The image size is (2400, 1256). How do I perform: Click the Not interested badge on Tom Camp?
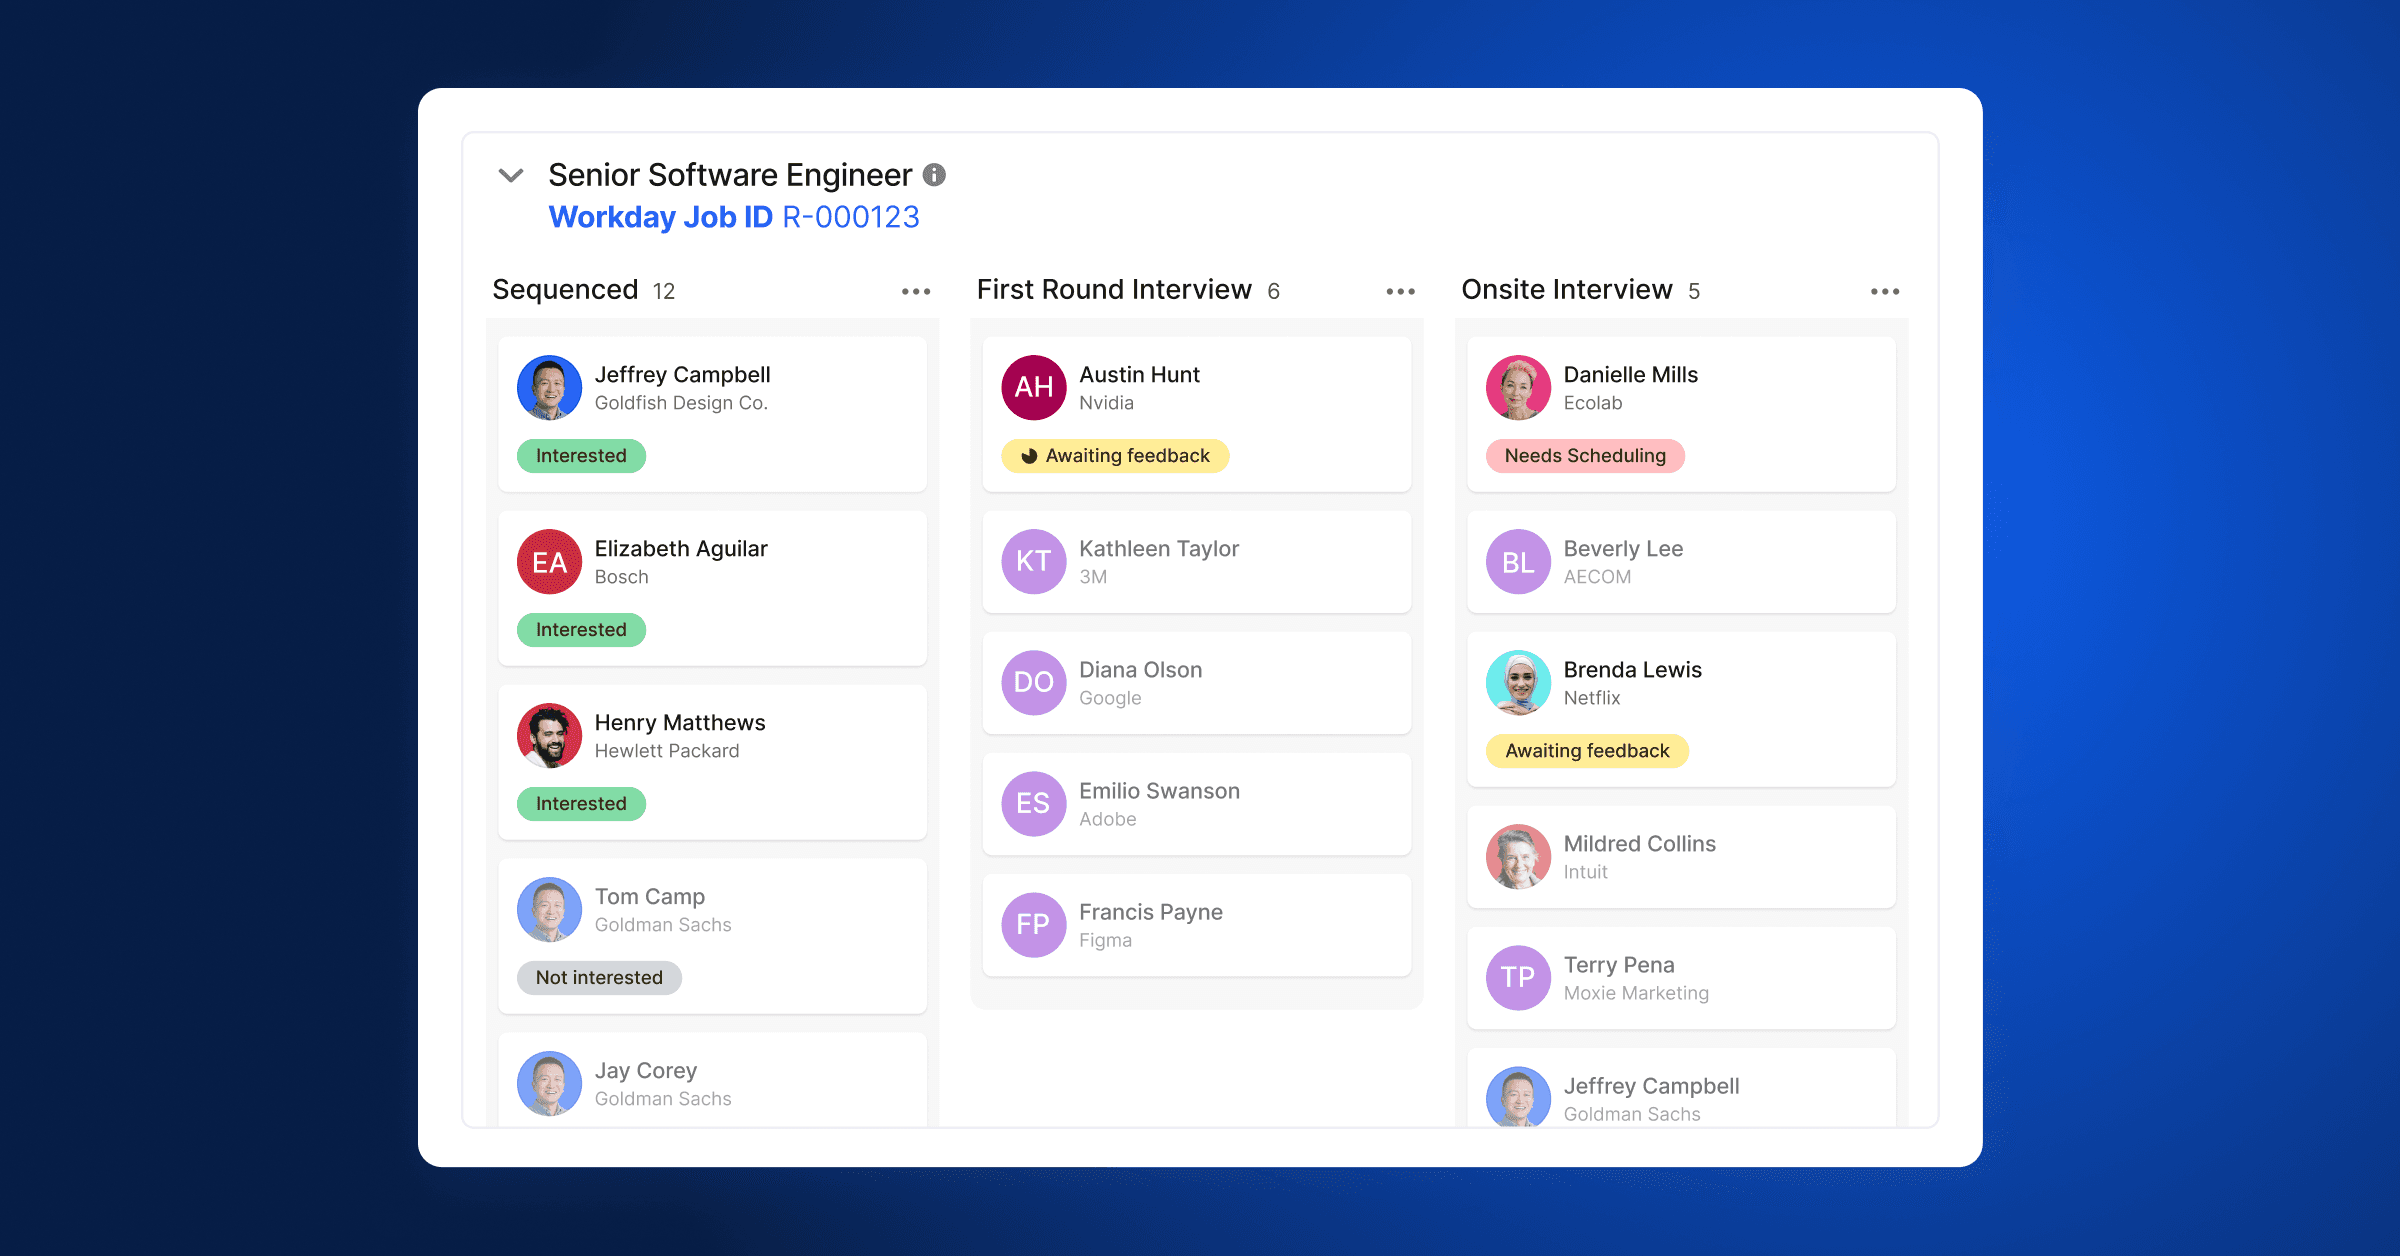598,977
